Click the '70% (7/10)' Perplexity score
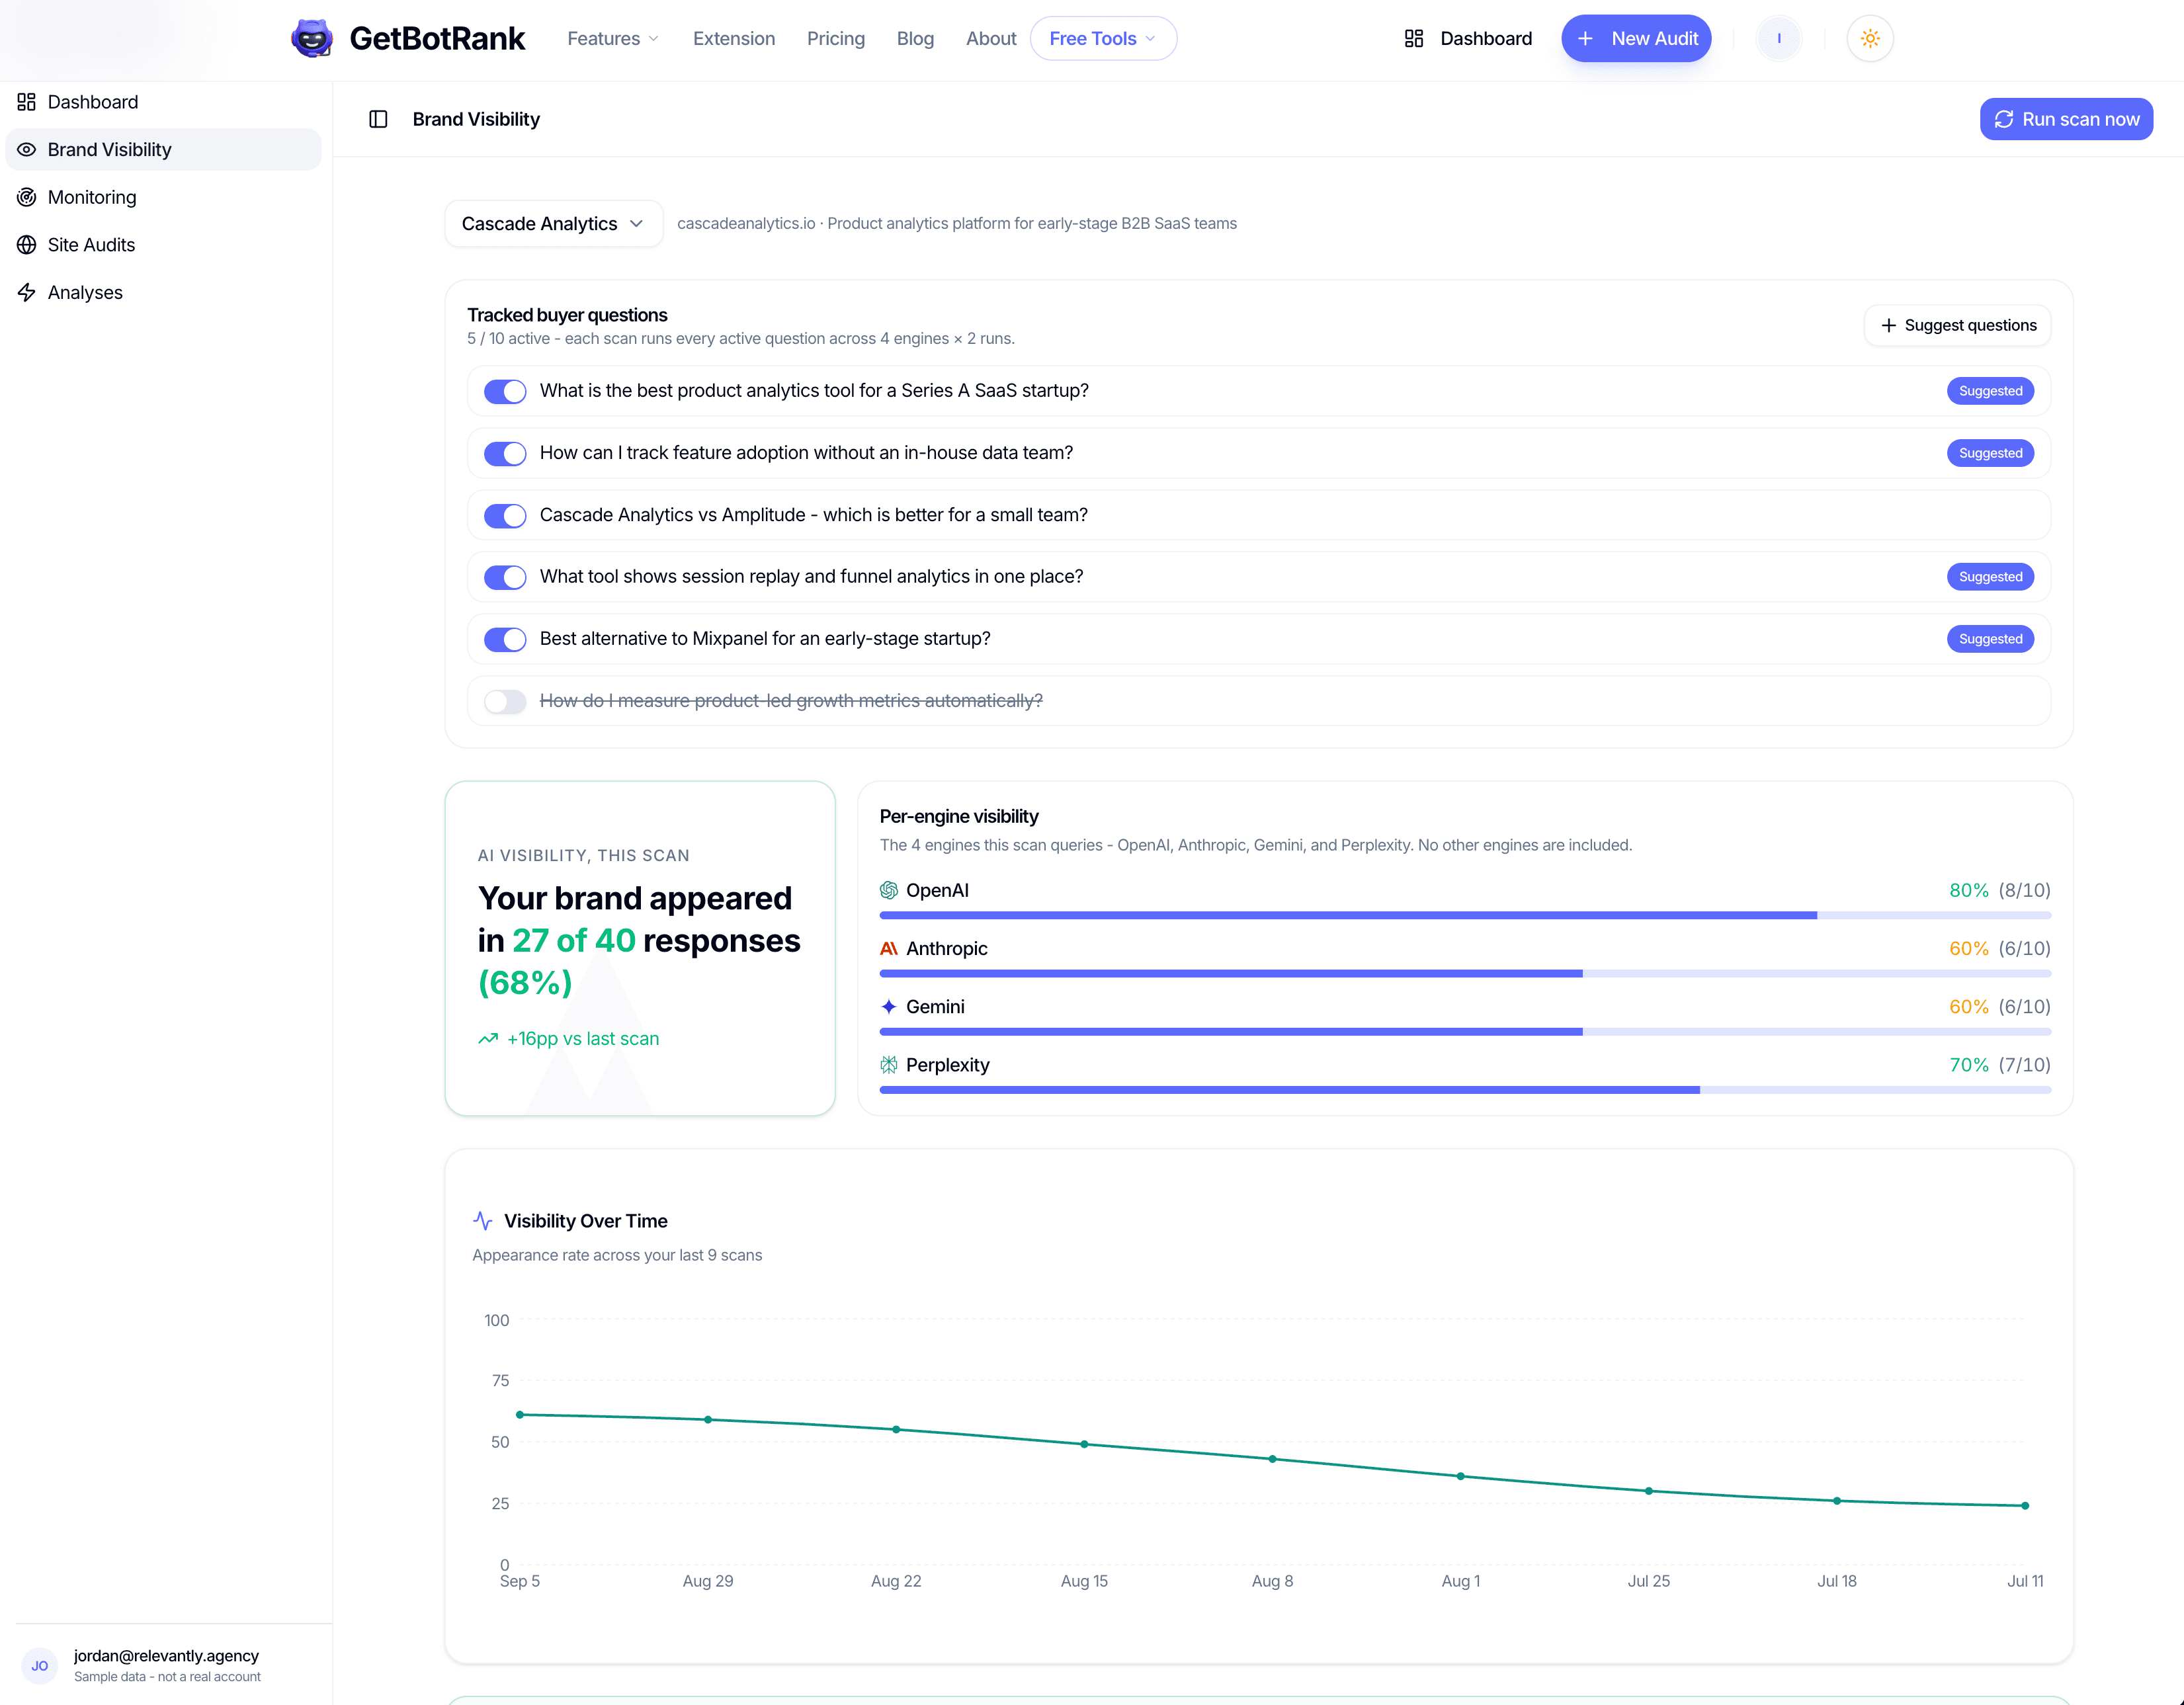2184x1705 pixels. pos(2000,1065)
